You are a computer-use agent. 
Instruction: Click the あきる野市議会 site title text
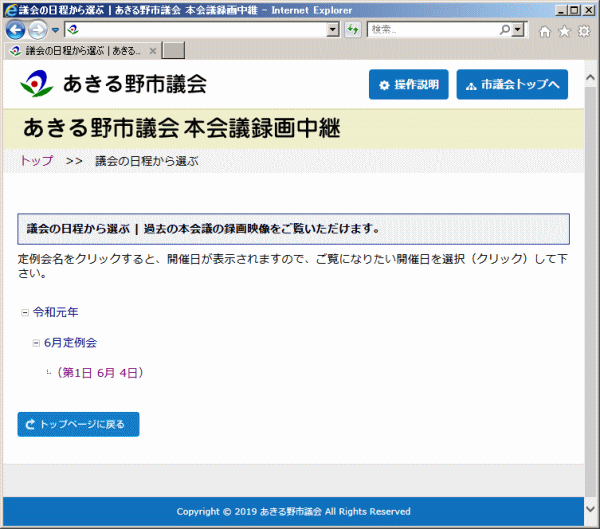click(135, 84)
